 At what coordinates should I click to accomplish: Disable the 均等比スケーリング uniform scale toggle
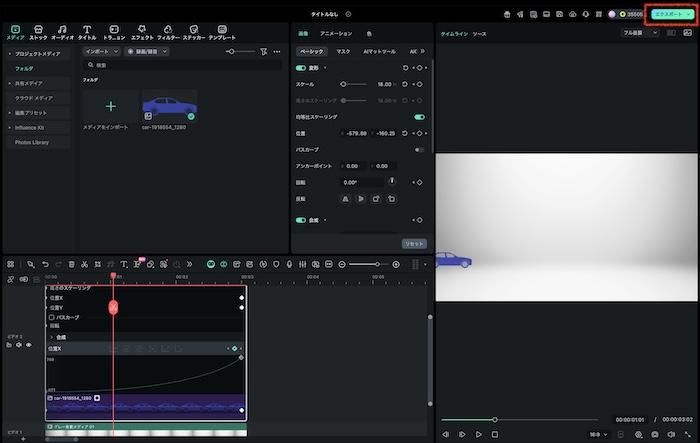click(x=419, y=117)
